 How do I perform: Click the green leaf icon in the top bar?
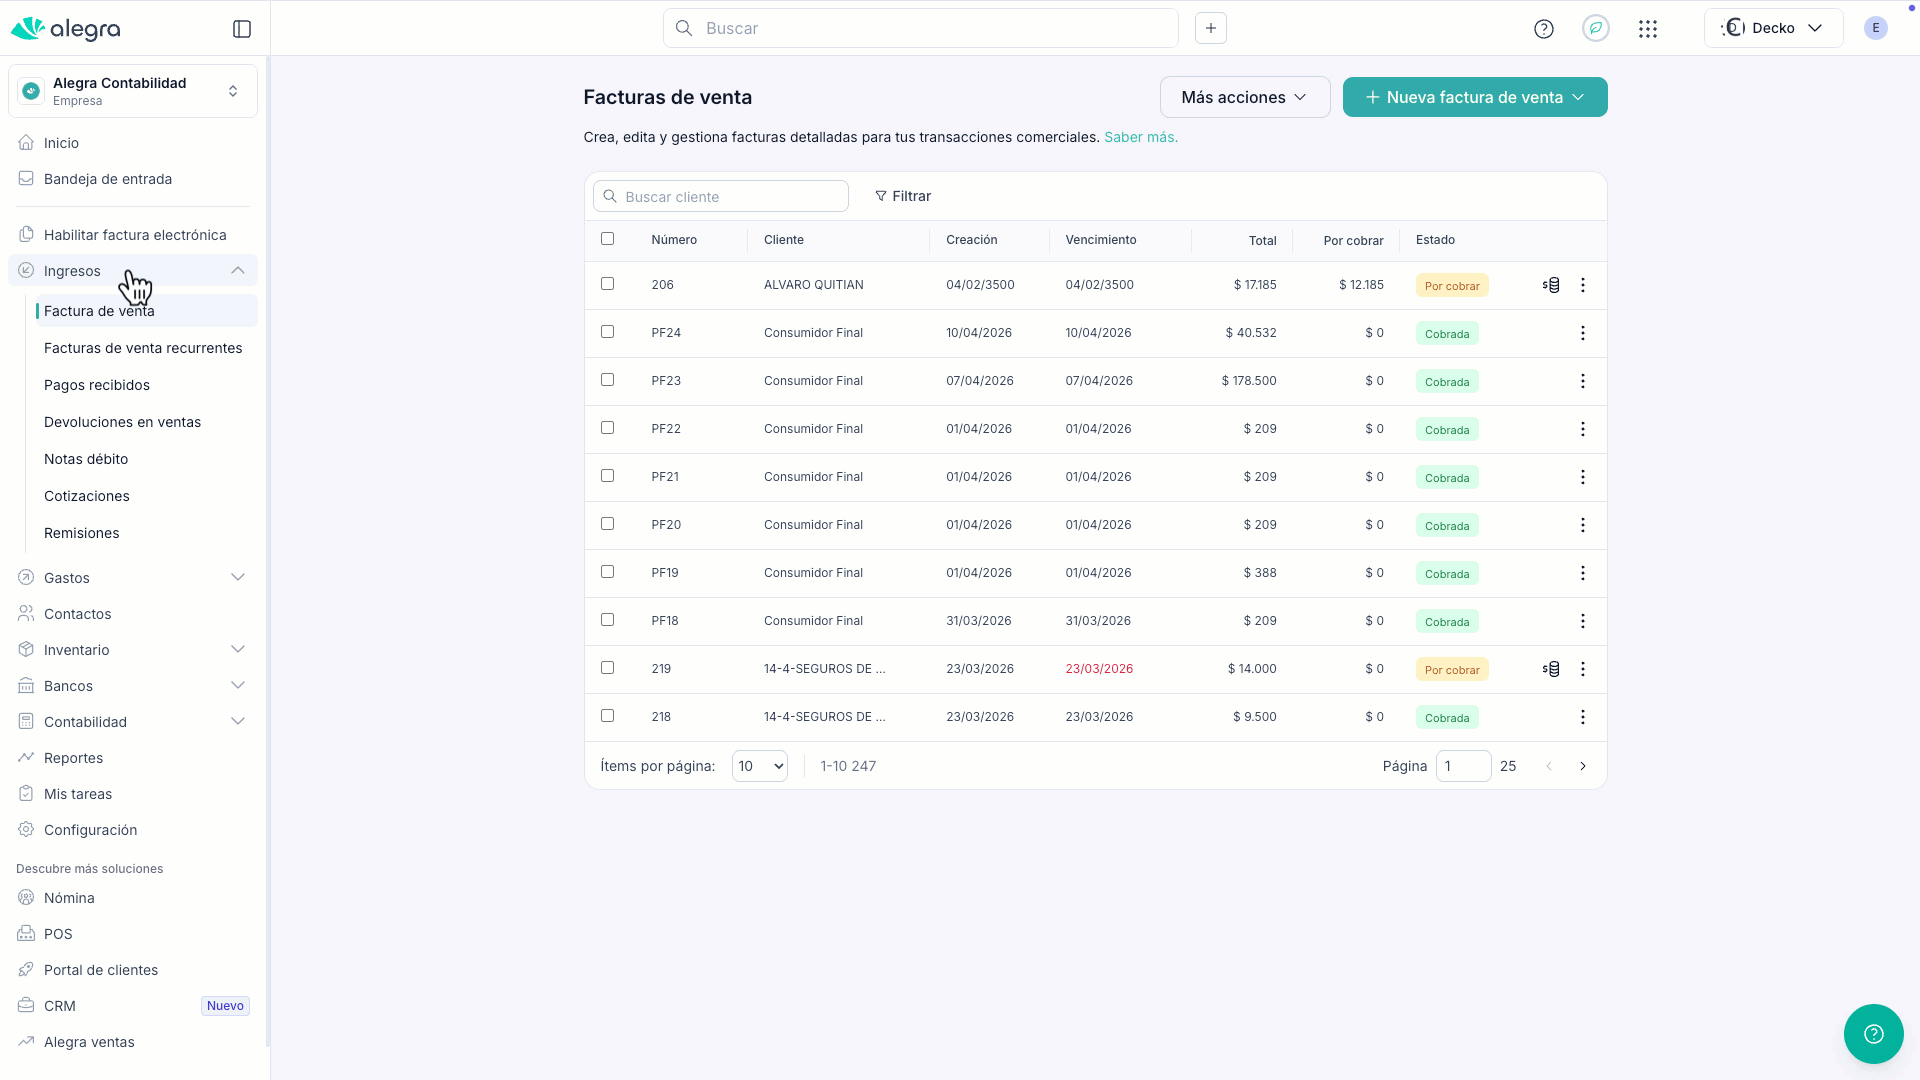1596,28
